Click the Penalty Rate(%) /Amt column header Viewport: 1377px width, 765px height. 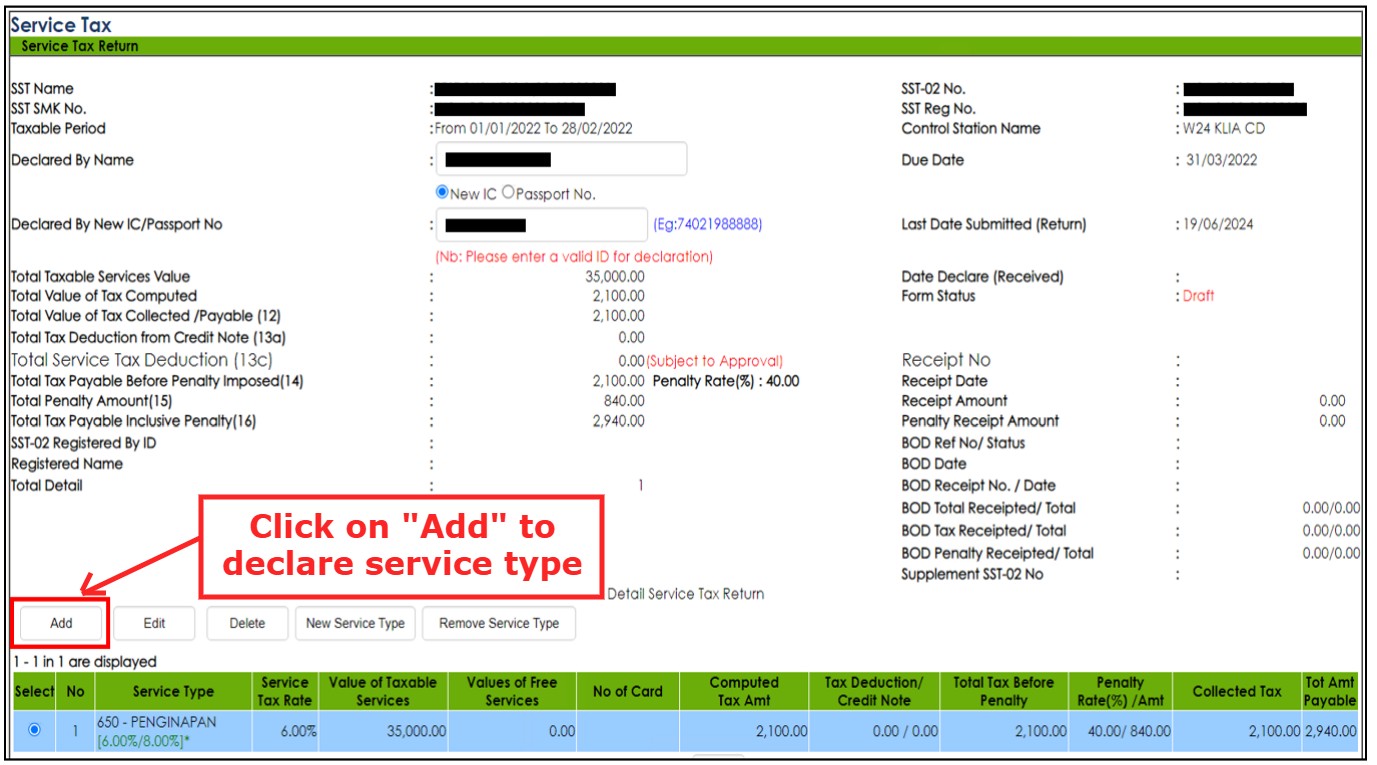coord(1119,691)
